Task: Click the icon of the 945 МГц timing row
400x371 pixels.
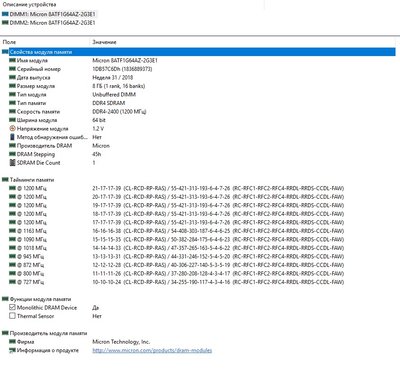Action: pyautogui.click(x=12, y=256)
